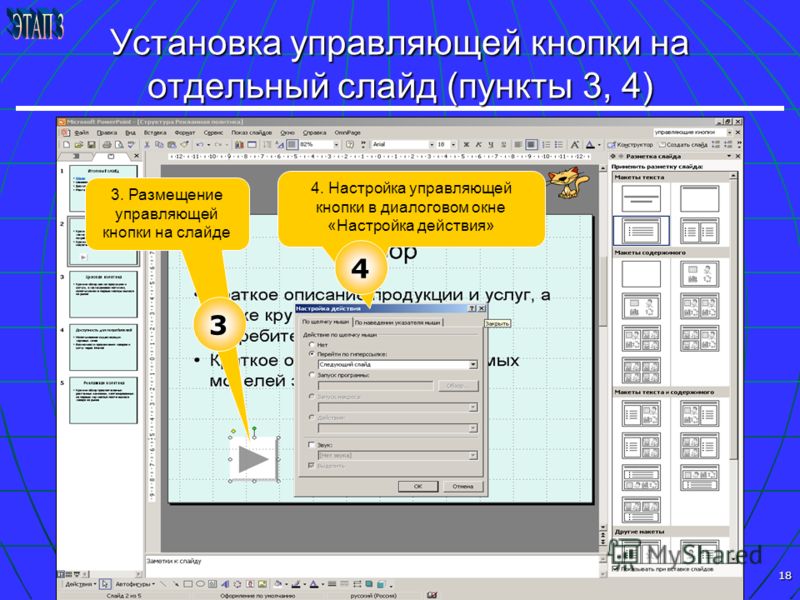Click the Help question icon in toolbar
This screenshot has height=600, width=800.
[350, 145]
